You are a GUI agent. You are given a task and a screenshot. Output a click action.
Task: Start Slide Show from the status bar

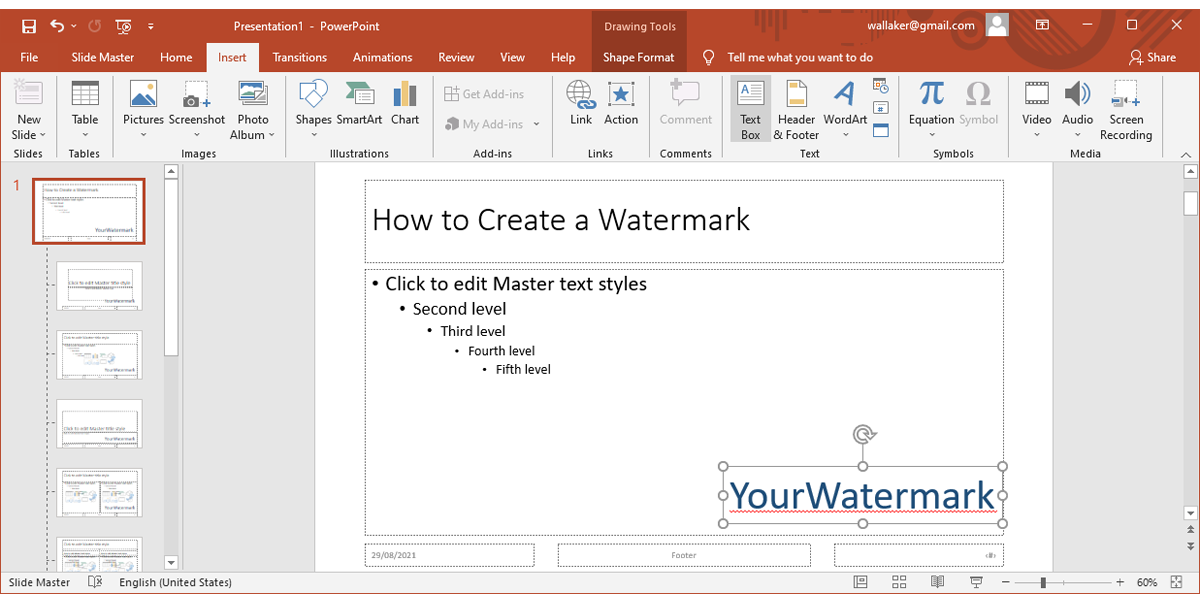coord(975,581)
